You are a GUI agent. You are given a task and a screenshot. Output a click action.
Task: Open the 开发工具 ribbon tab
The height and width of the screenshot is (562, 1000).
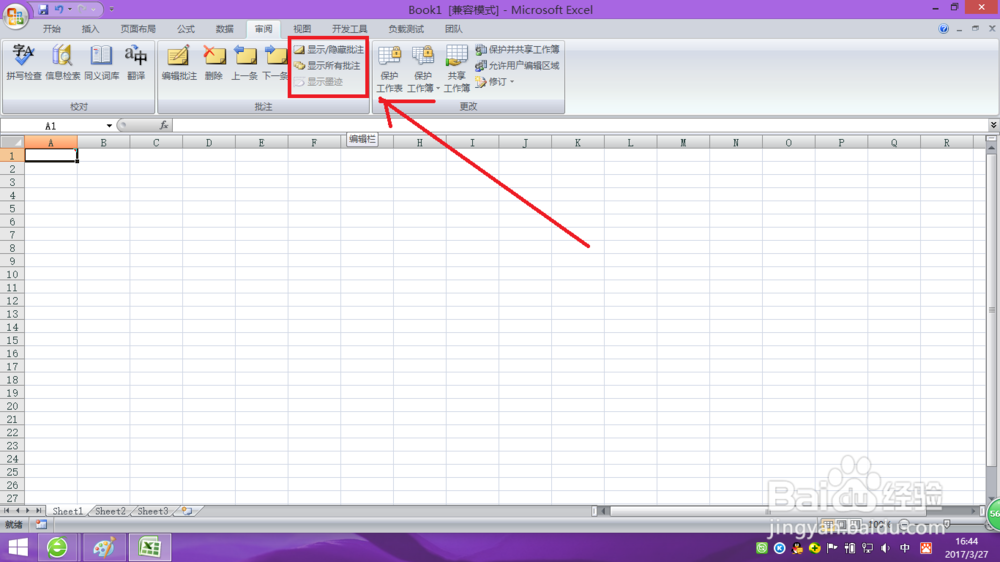pyautogui.click(x=349, y=29)
